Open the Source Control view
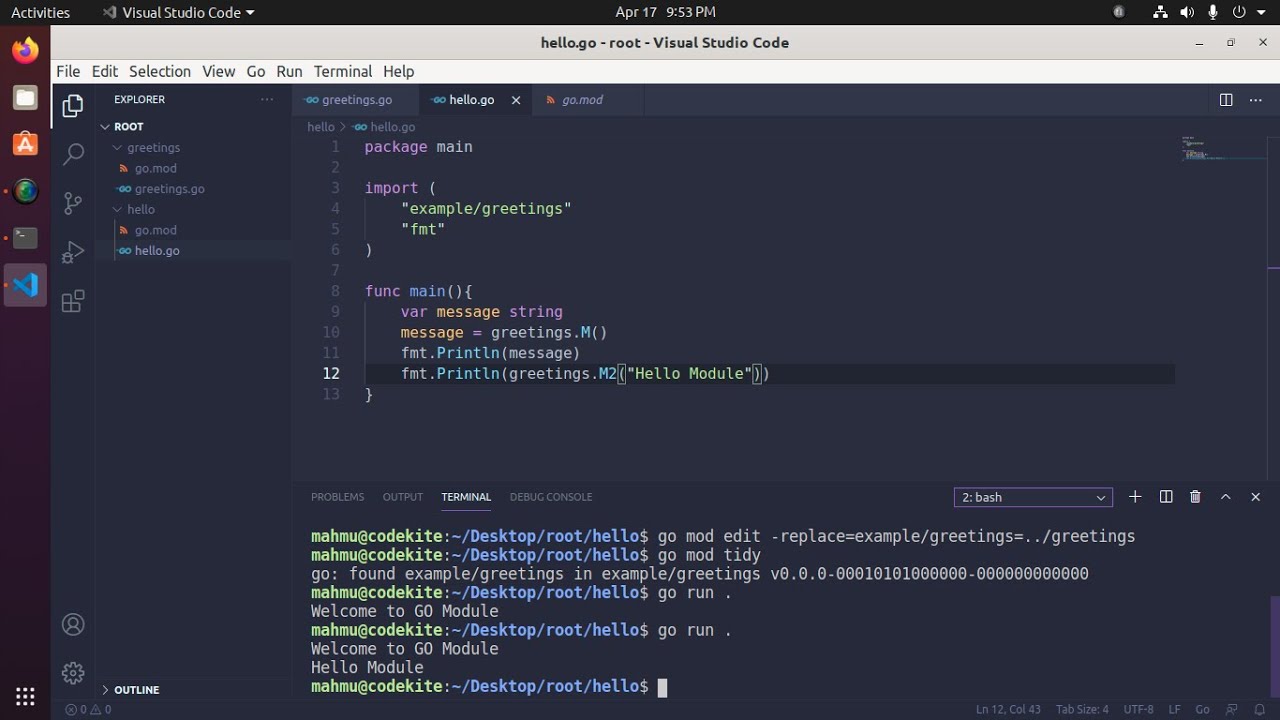 click(73, 203)
